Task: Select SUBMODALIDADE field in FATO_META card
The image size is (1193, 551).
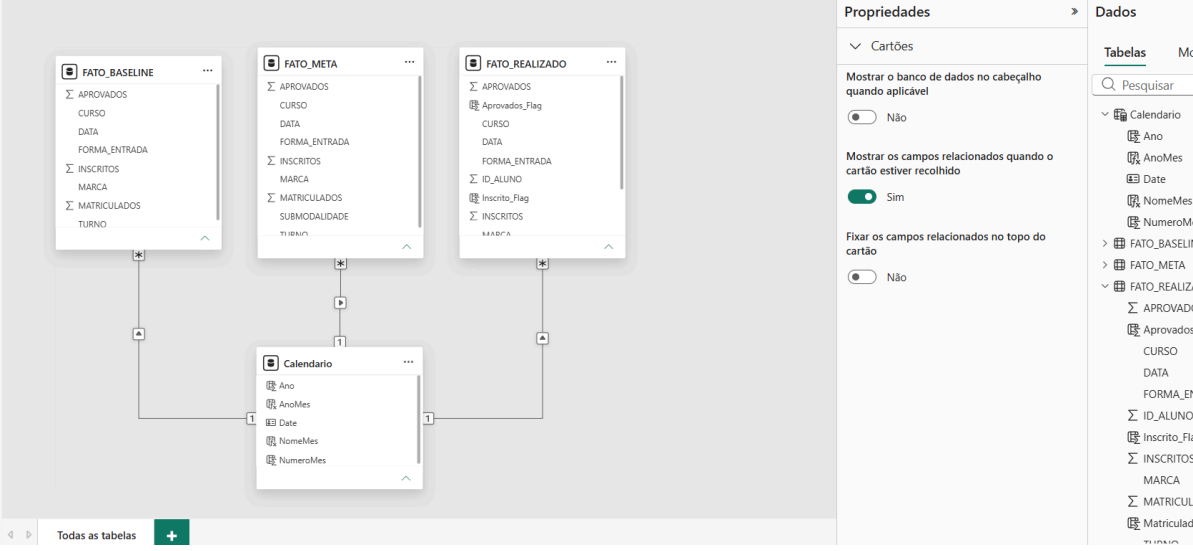Action: [x=313, y=216]
